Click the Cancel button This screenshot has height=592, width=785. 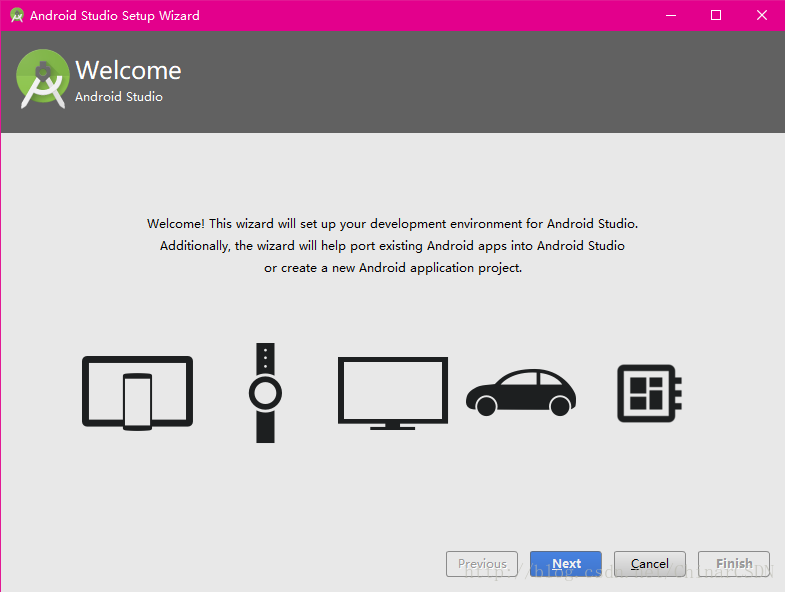click(650, 564)
